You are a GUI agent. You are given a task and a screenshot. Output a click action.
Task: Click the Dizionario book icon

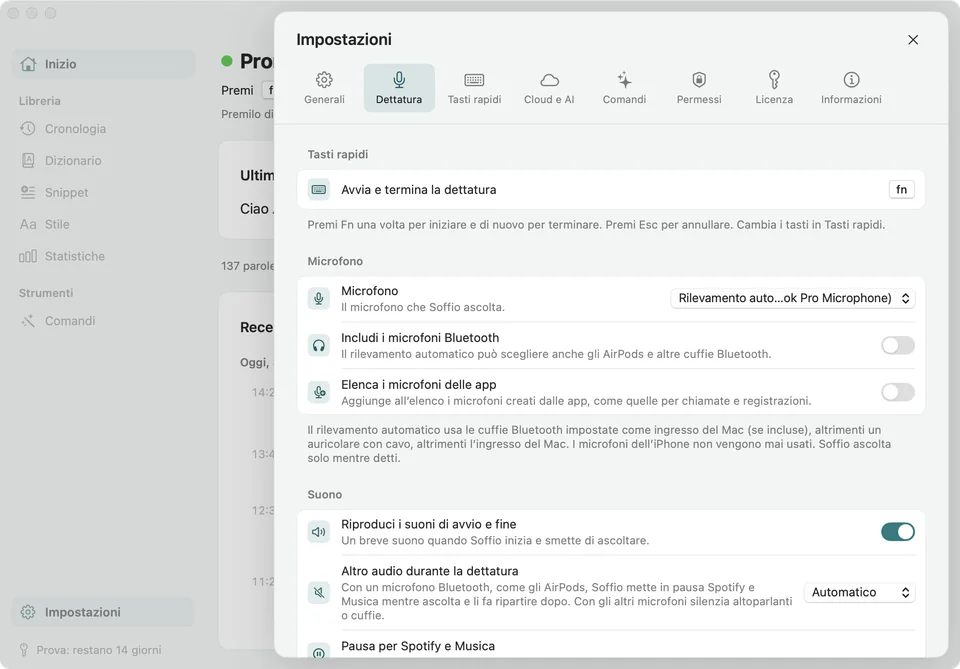28,160
